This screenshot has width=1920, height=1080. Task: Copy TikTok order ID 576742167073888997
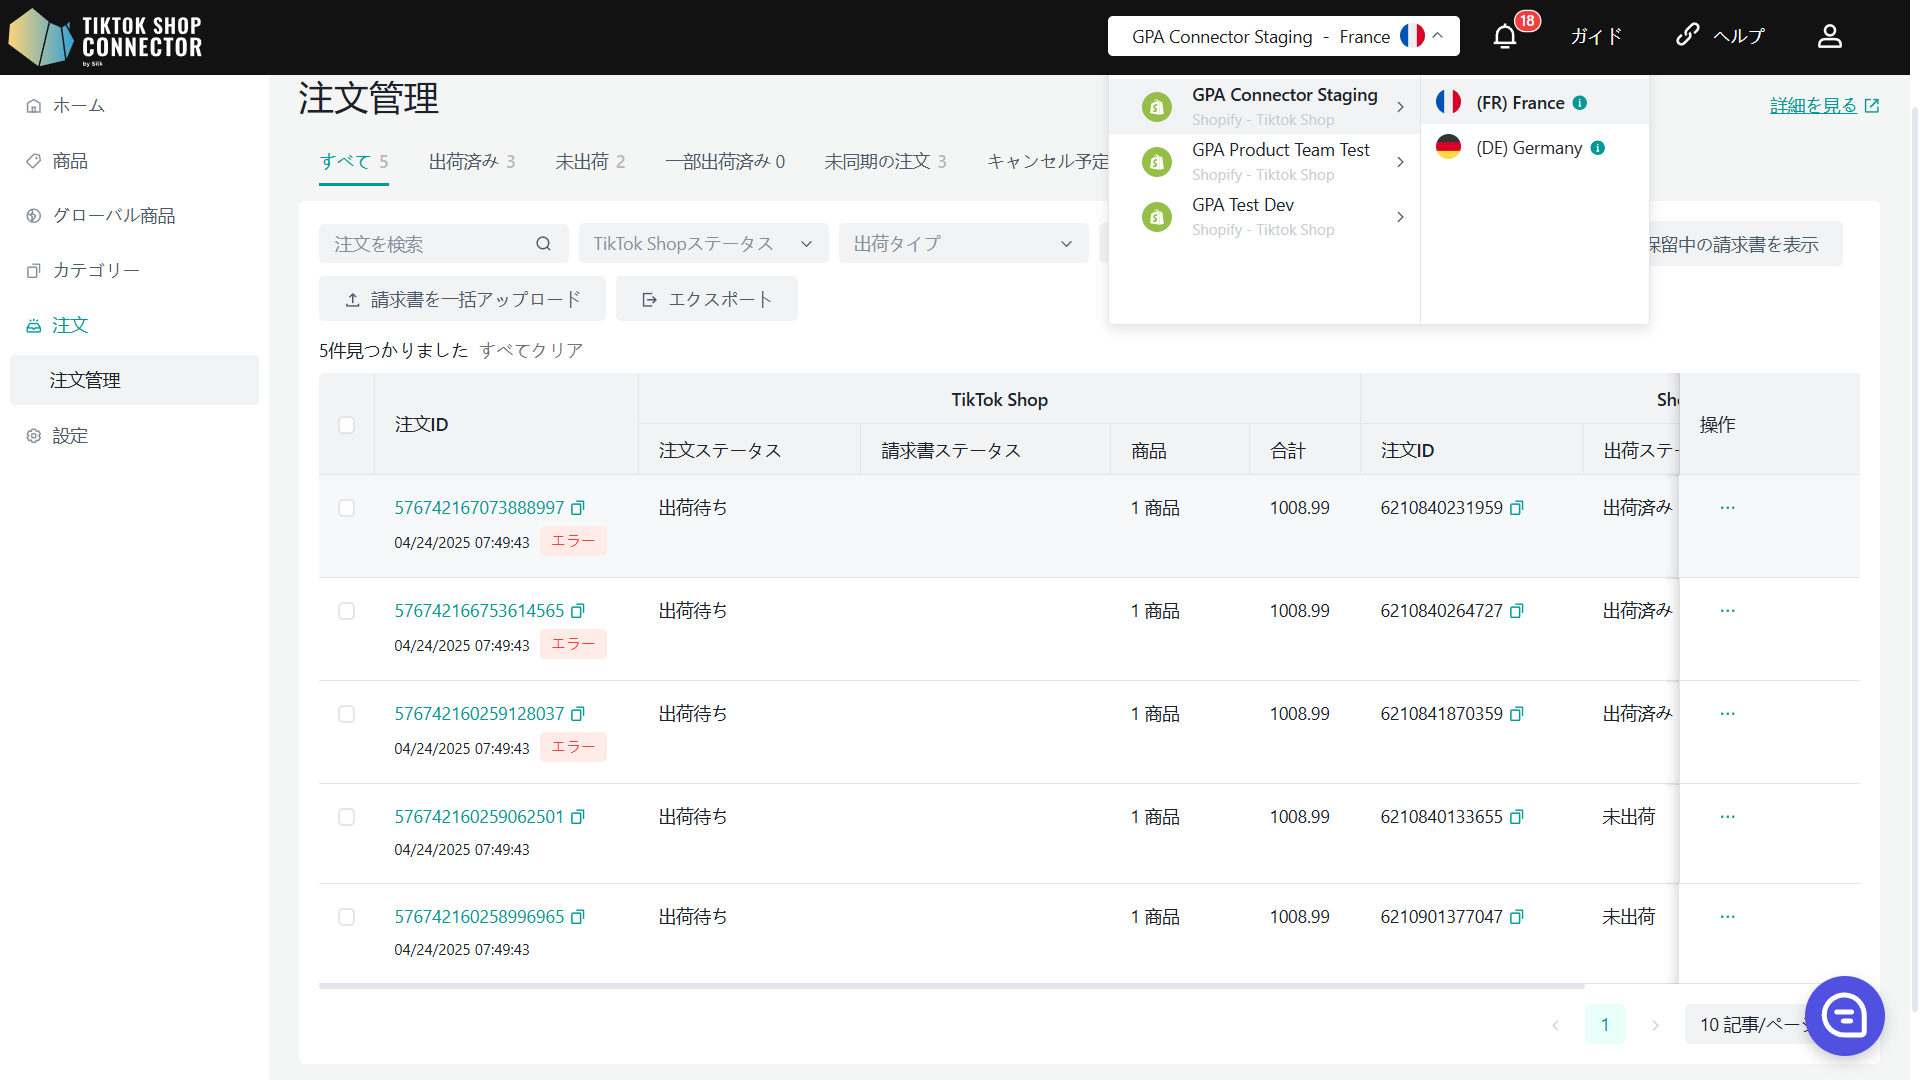click(578, 508)
